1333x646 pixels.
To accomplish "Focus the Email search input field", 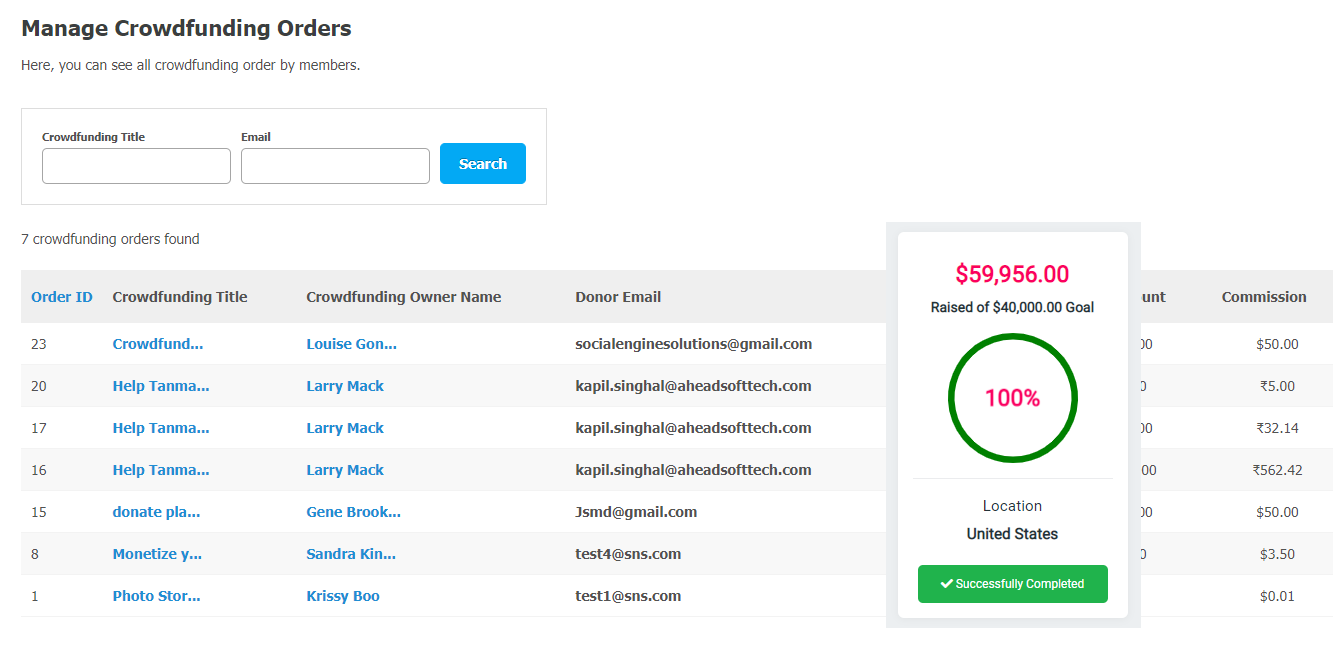I will click(x=335, y=166).
